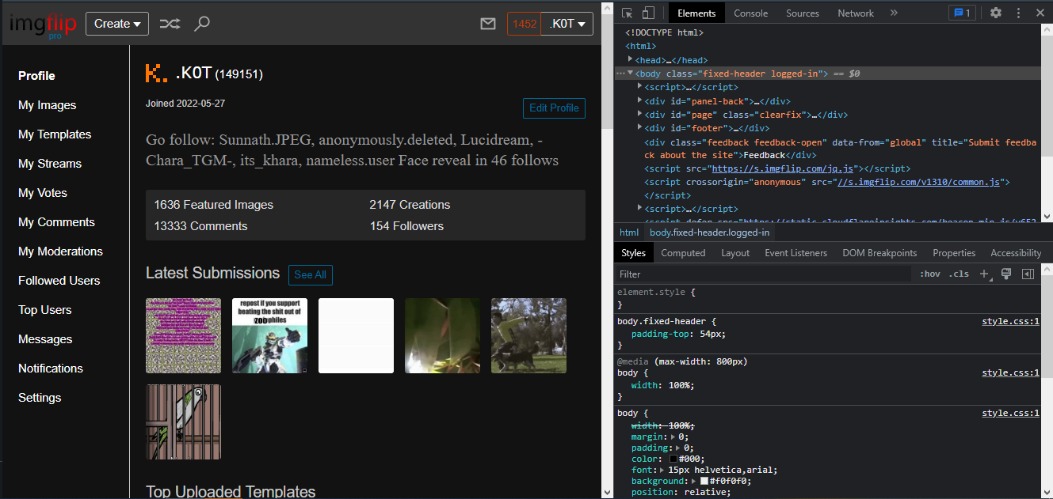Open DevTools settings gear

[996, 13]
